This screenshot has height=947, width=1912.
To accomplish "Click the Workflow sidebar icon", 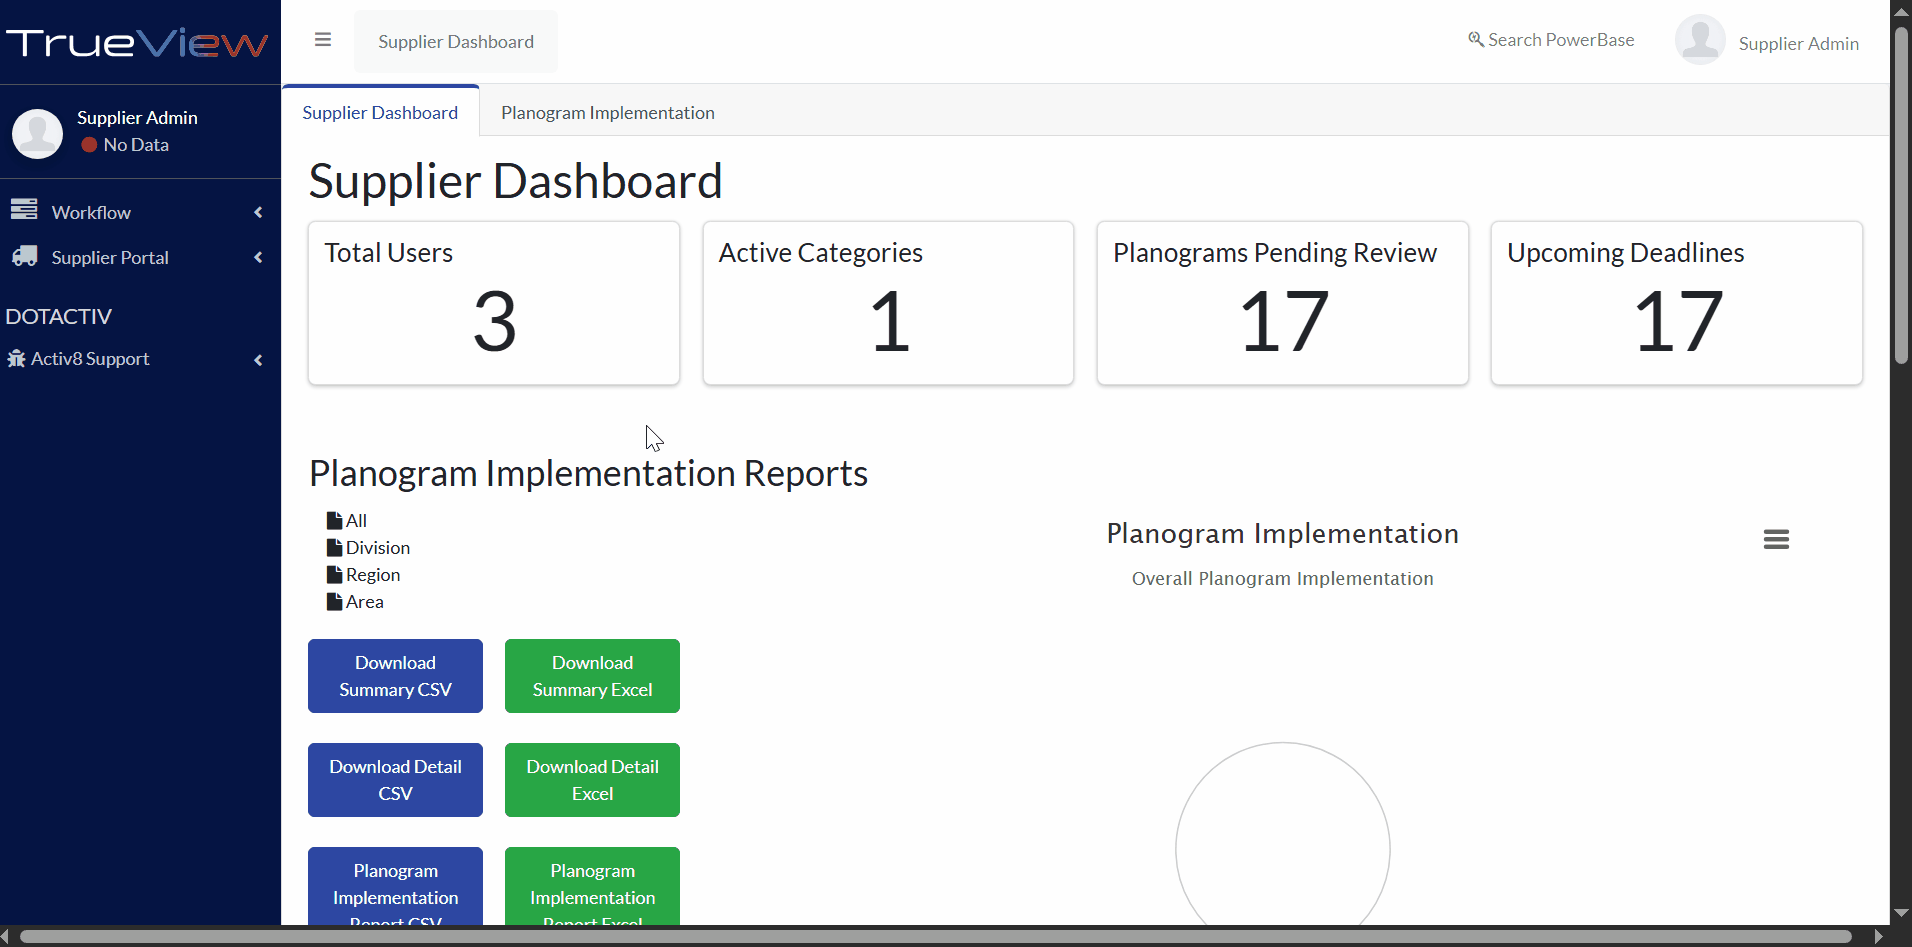I will (24, 210).
